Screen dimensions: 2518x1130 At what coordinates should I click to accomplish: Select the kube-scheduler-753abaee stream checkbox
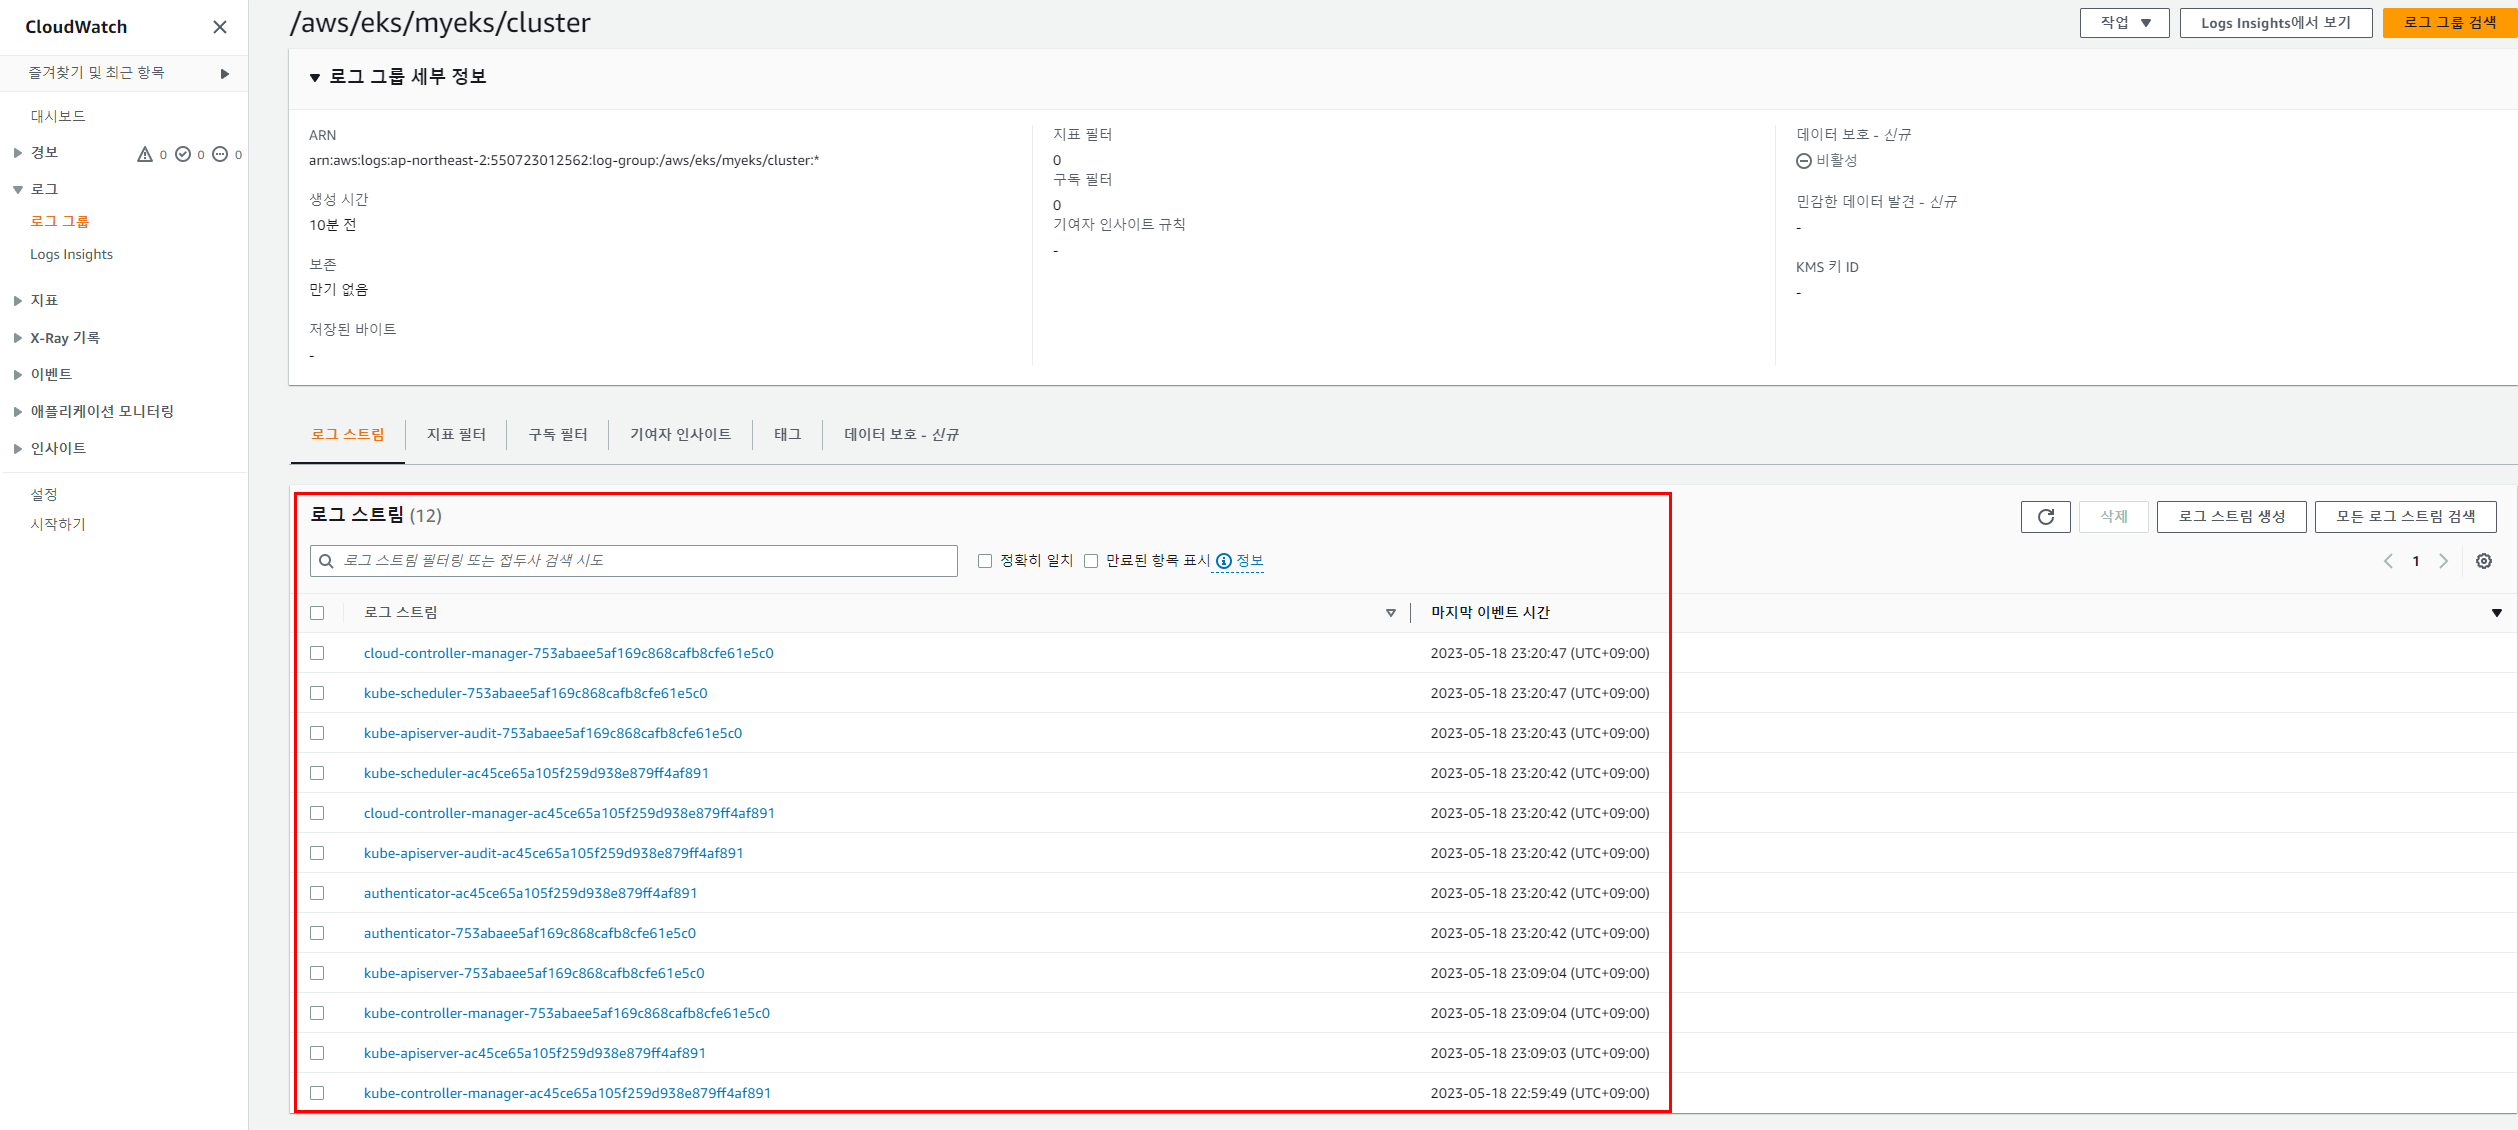click(317, 693)
